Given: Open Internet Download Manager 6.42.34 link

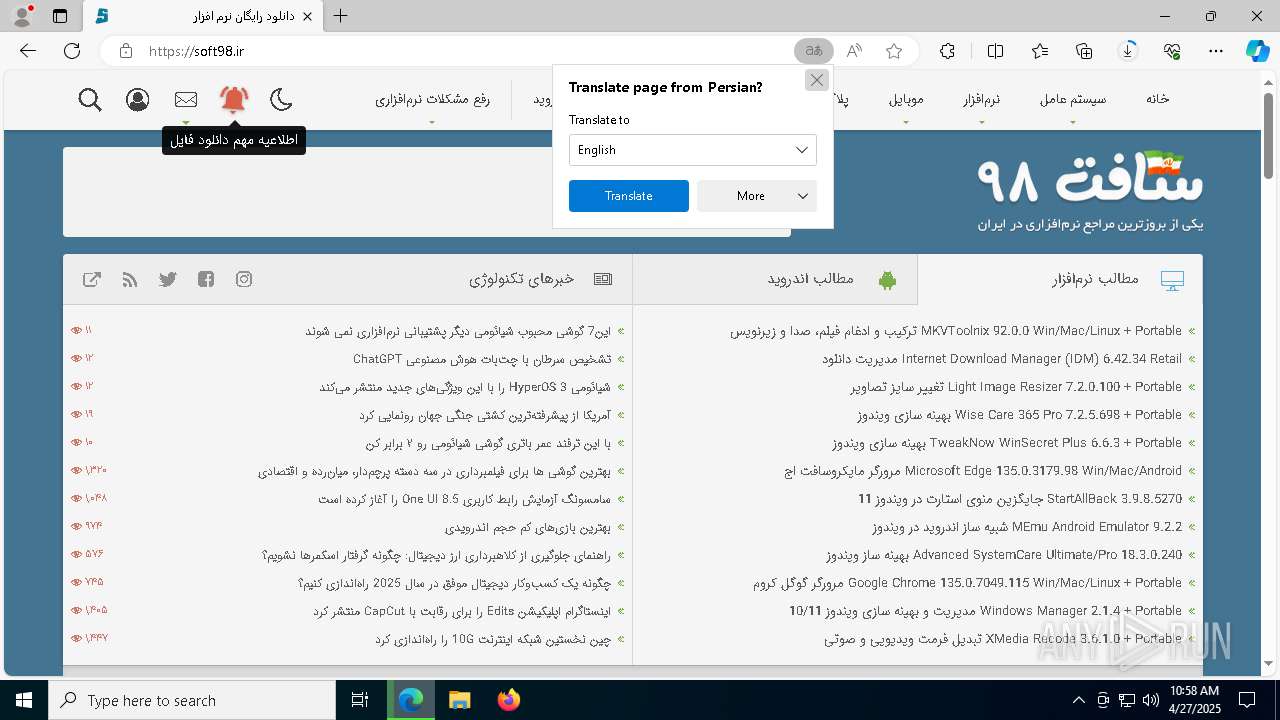Looking at the screenshot, I should click(x=1002, y=359).
